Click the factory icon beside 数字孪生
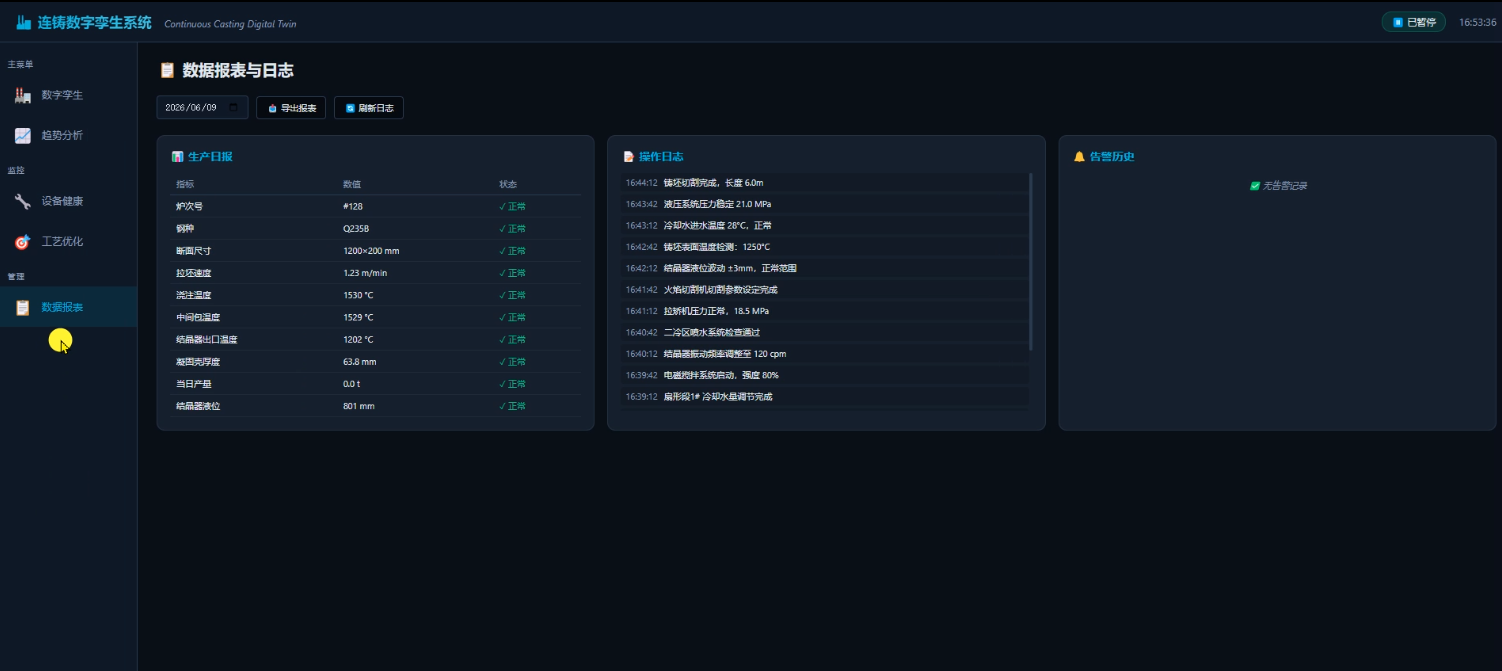Viewport: 1502px width, 671px height. click(x=22, y=95)
